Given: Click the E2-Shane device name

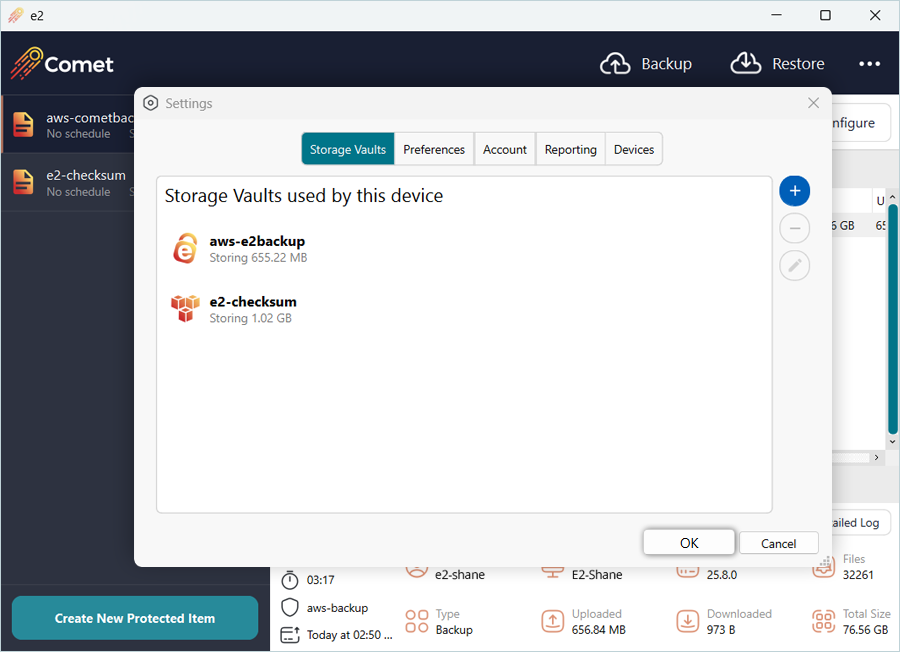Looking at the screenshot, I should pyautogui.click(x=596, y=575).
